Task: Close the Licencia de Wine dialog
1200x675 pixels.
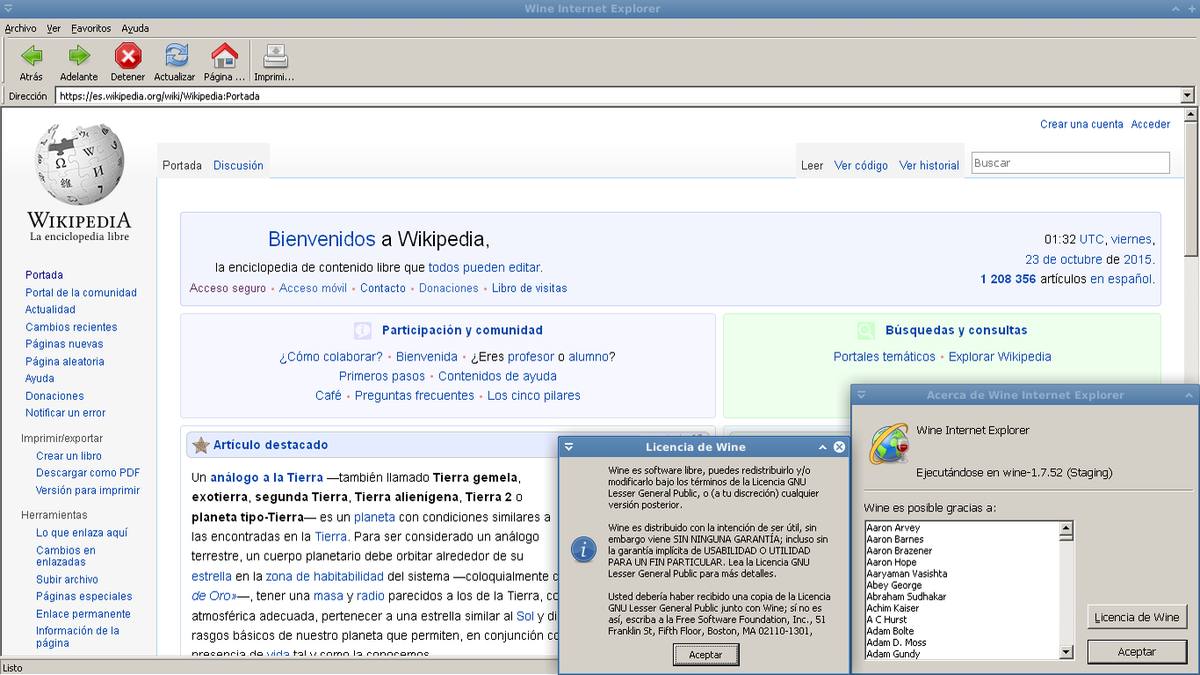Action: tap(839, 447)
